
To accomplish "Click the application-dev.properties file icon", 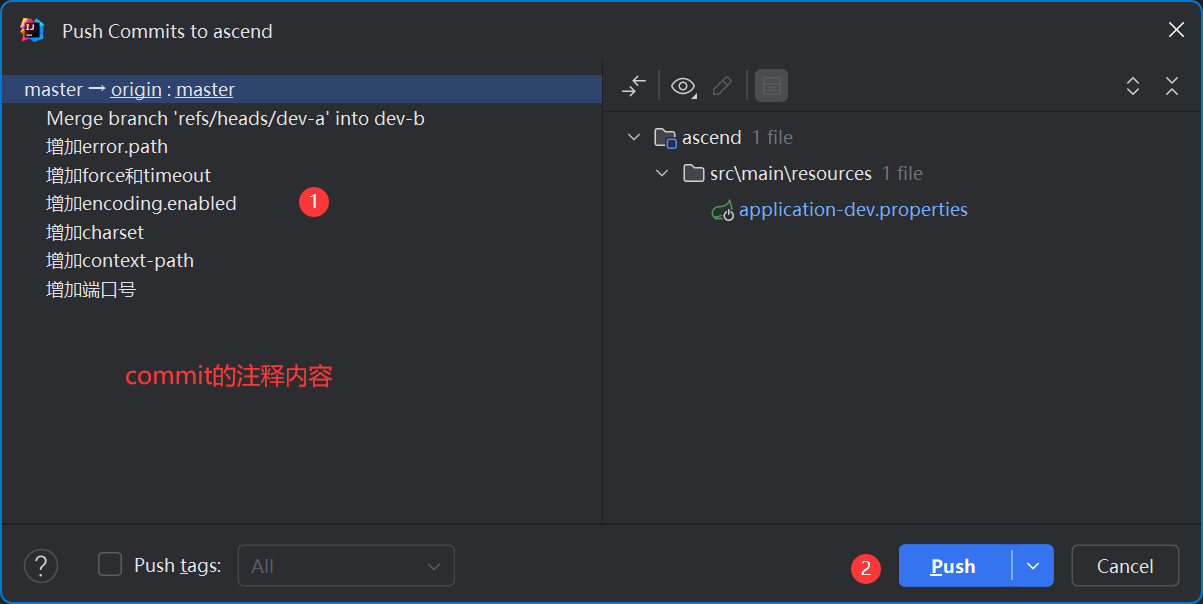I will click(722, 210).
